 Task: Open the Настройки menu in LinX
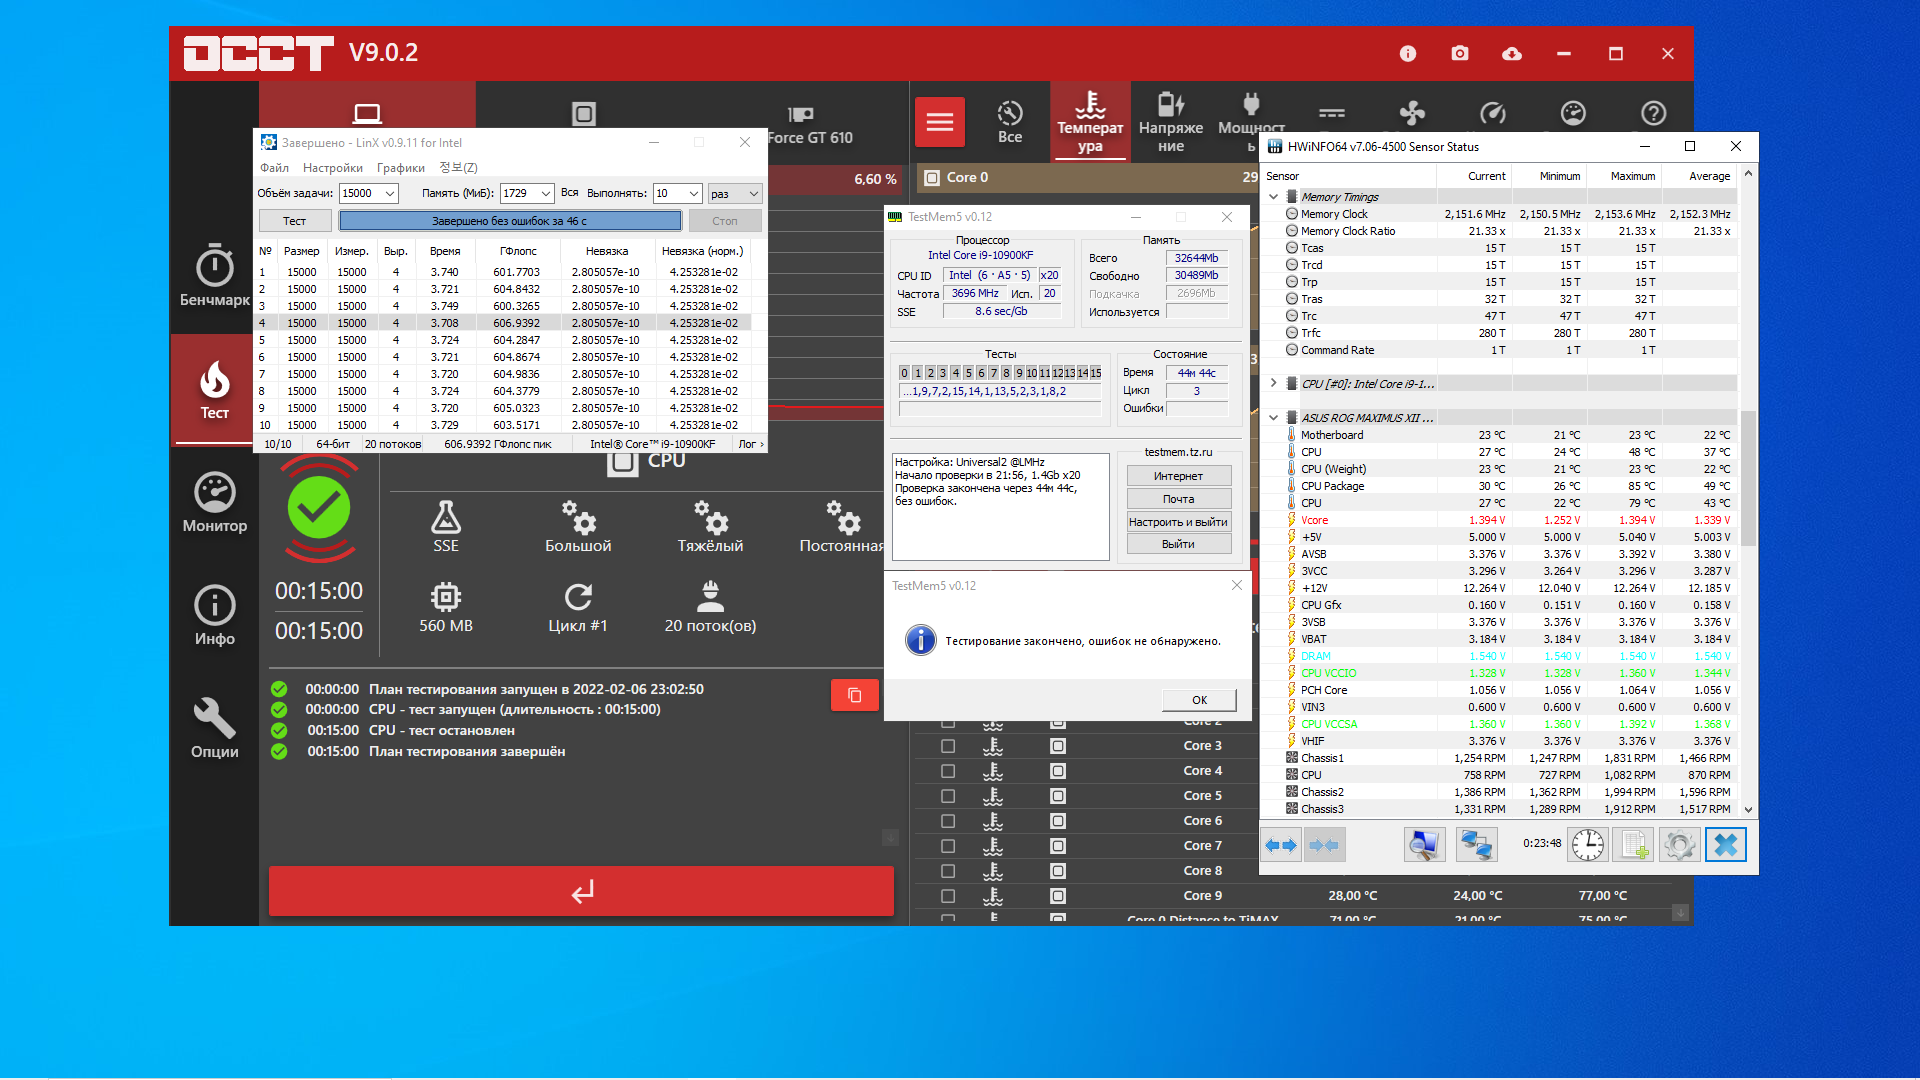pyautogui.click(x=332, y=168)
